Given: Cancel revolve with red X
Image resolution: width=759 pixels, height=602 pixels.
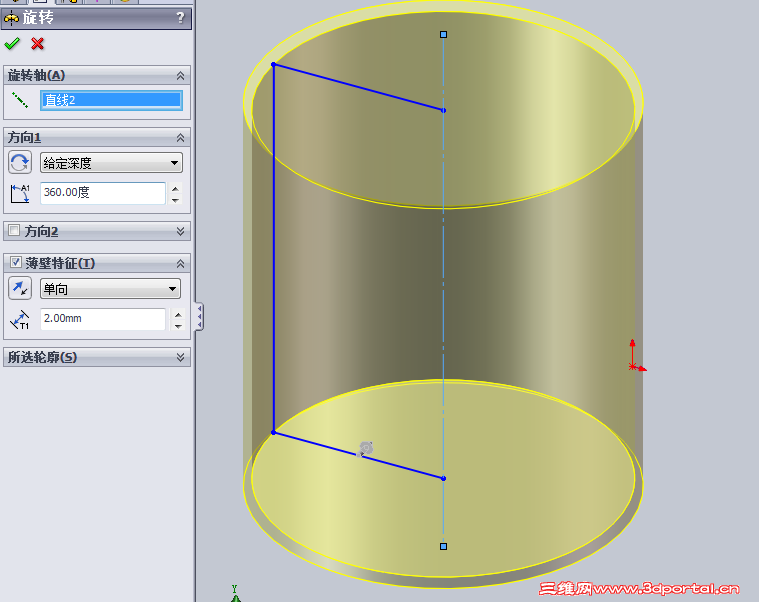Looking at the screenshot, I should click(x=37, y=44).
